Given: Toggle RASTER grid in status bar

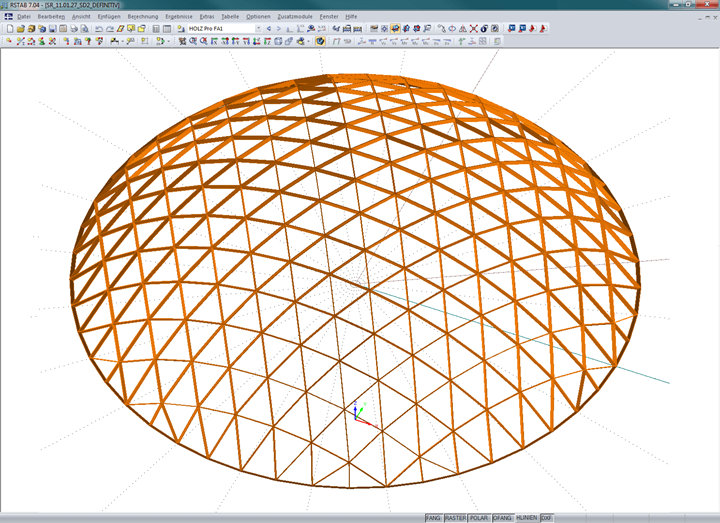Looking at the screenshot, I should pos(455,518).
